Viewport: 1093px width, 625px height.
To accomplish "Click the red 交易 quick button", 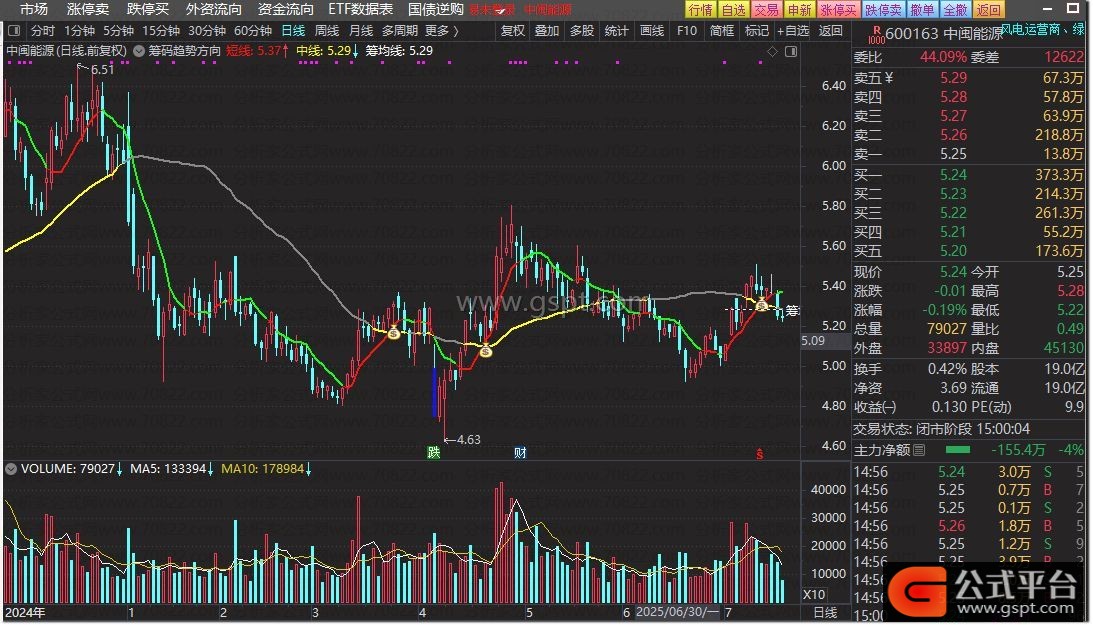I will coord(767,10).
